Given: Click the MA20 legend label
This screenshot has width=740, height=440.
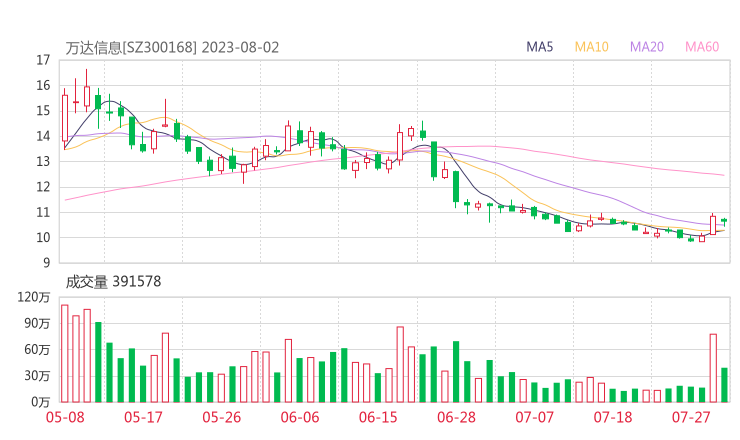Looking at the screenshot, I should pos(647,47).
